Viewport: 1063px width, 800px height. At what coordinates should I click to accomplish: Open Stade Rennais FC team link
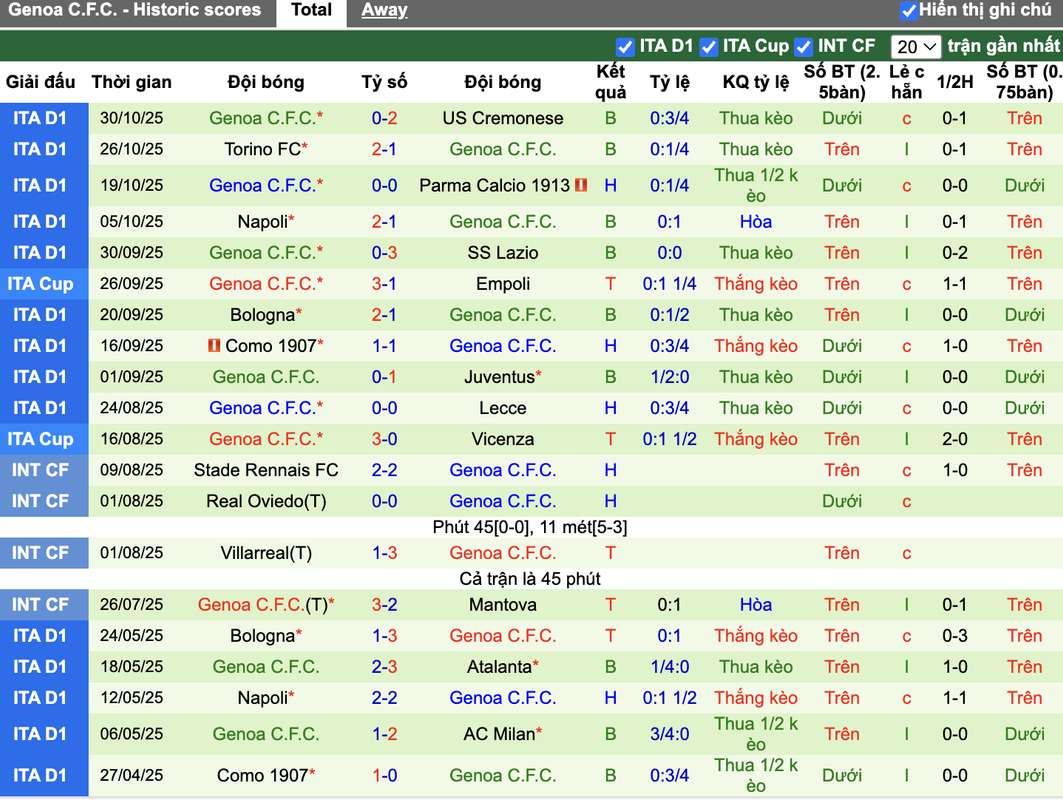point(266,471)
